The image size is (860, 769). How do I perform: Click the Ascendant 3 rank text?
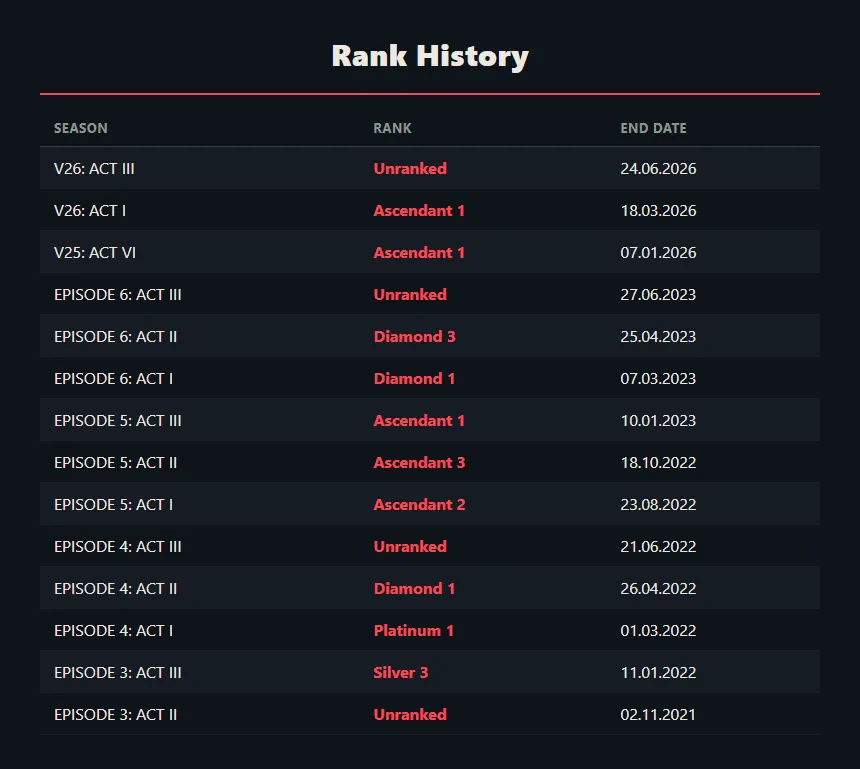(x=420, y=463)
